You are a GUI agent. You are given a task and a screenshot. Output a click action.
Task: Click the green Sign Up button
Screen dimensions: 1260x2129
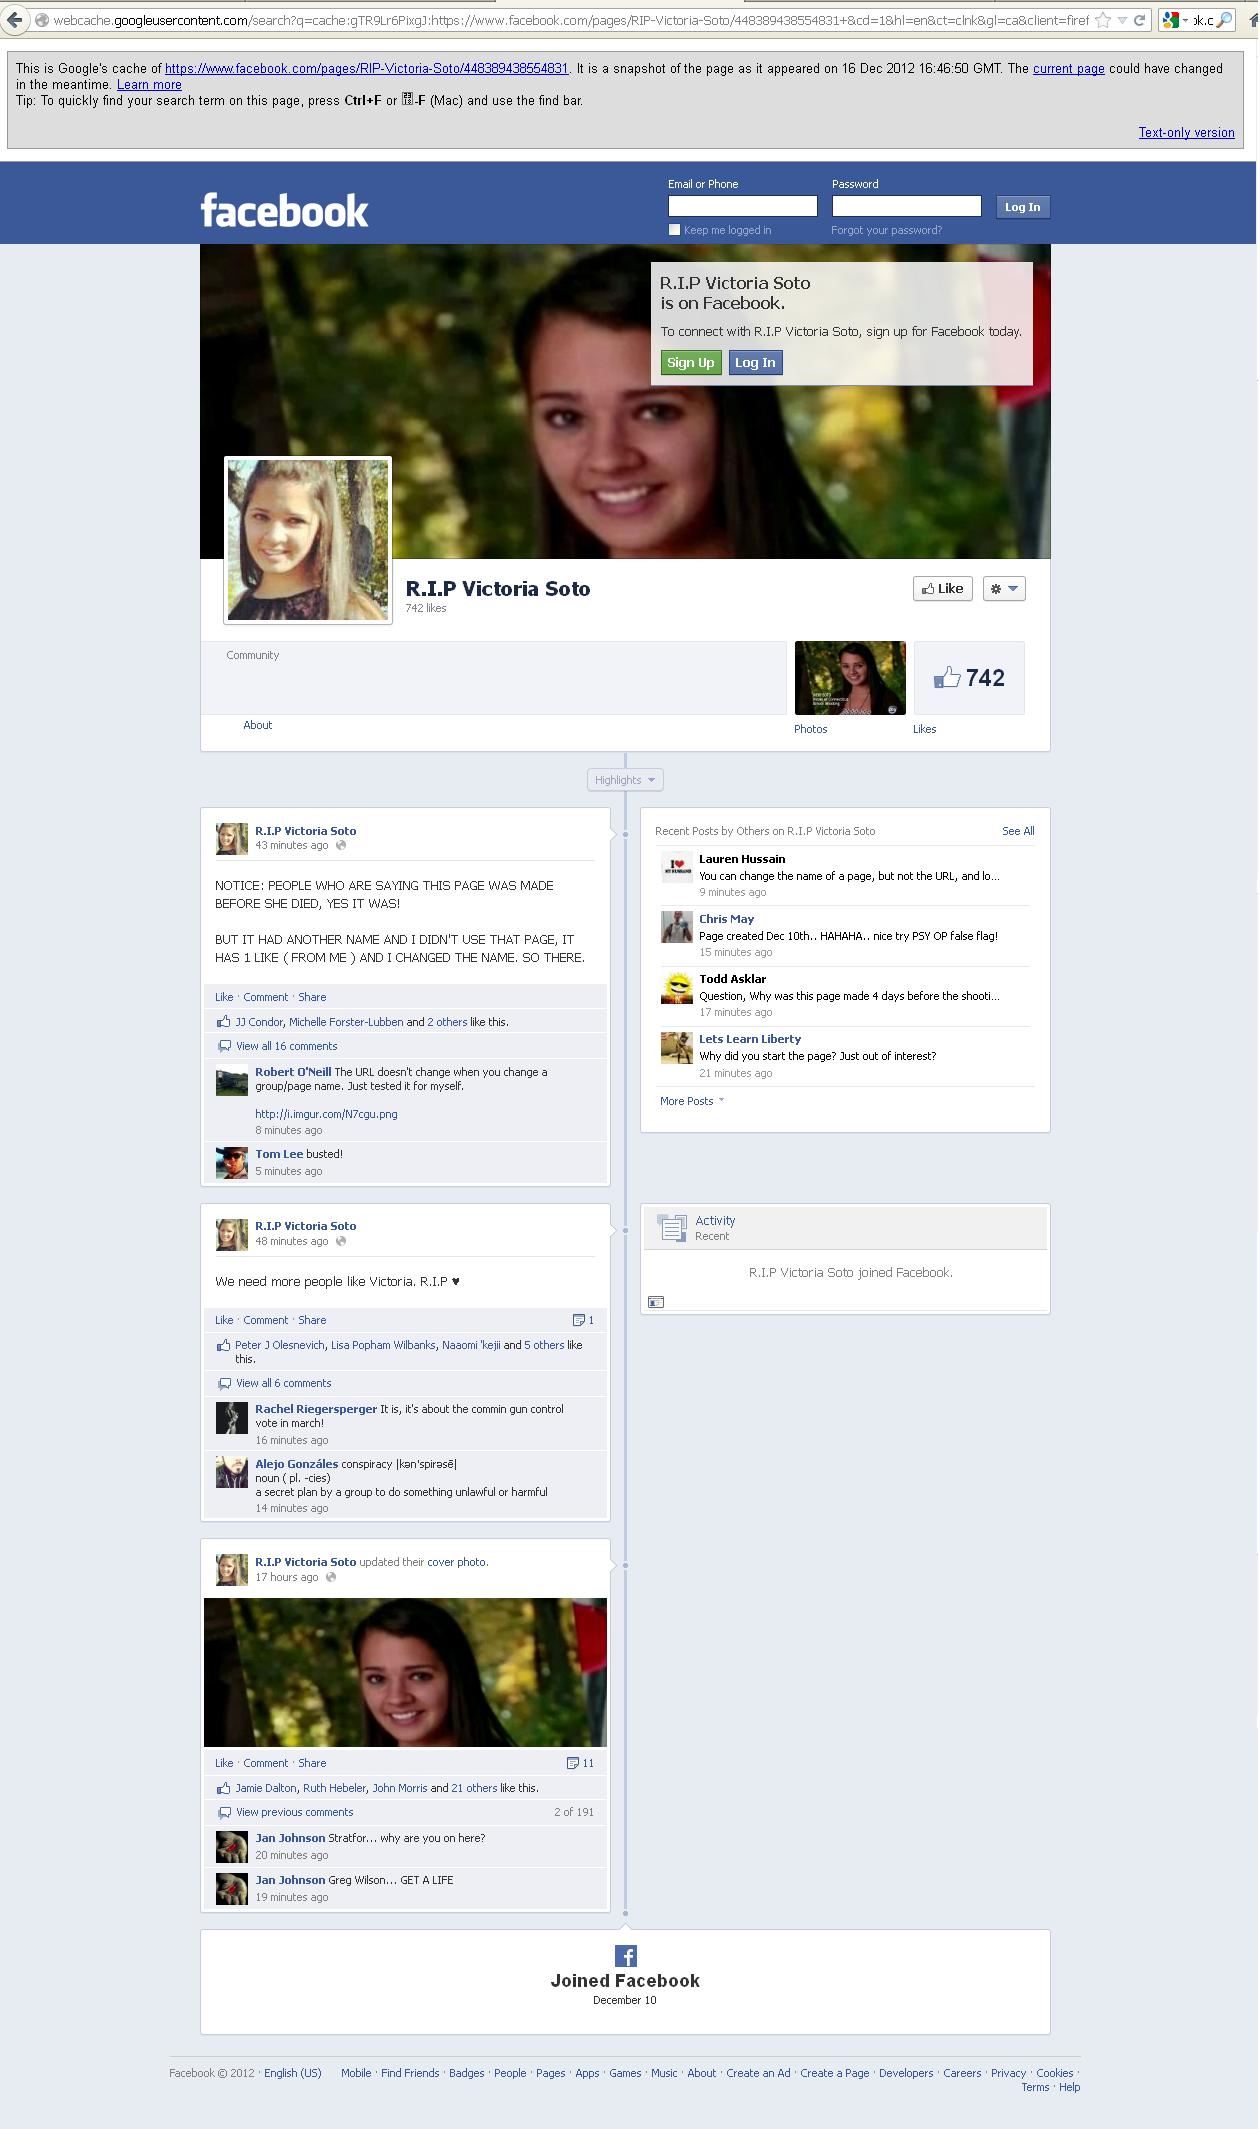[x=690, y=363]
